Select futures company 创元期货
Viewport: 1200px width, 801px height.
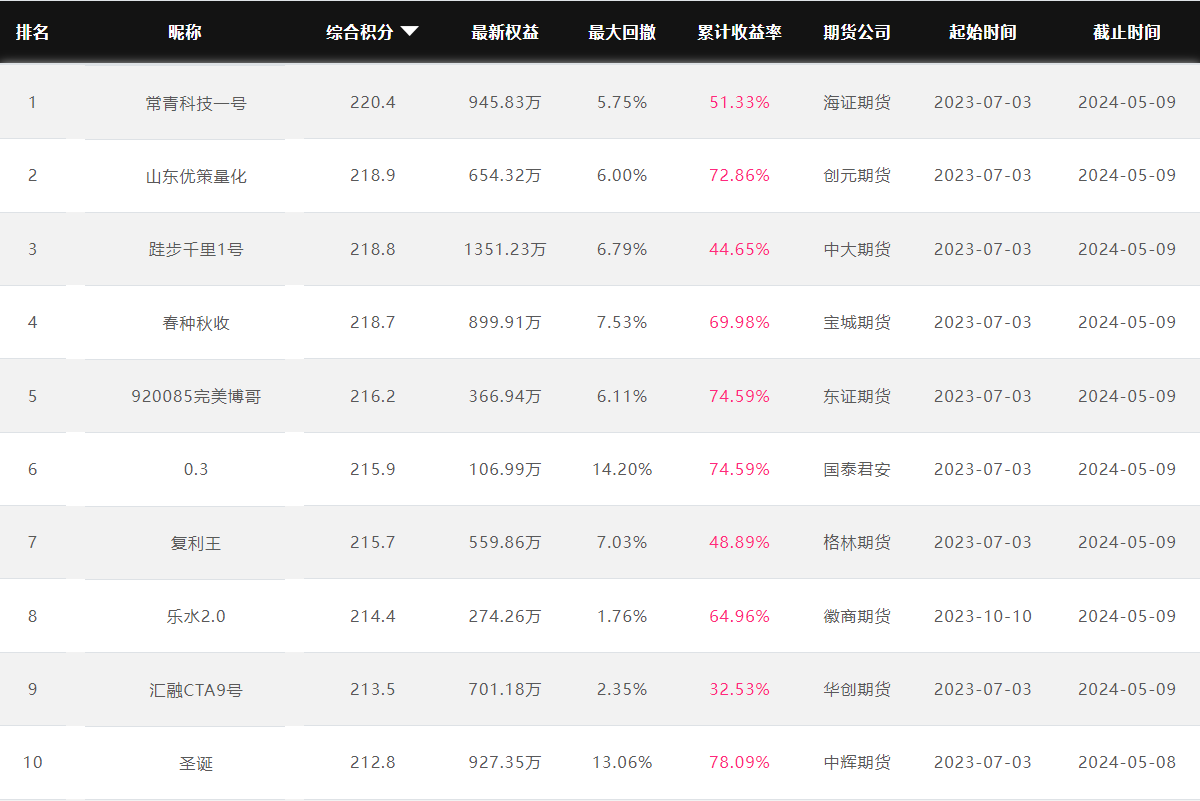pyautogui.click(x=857, y=175)
